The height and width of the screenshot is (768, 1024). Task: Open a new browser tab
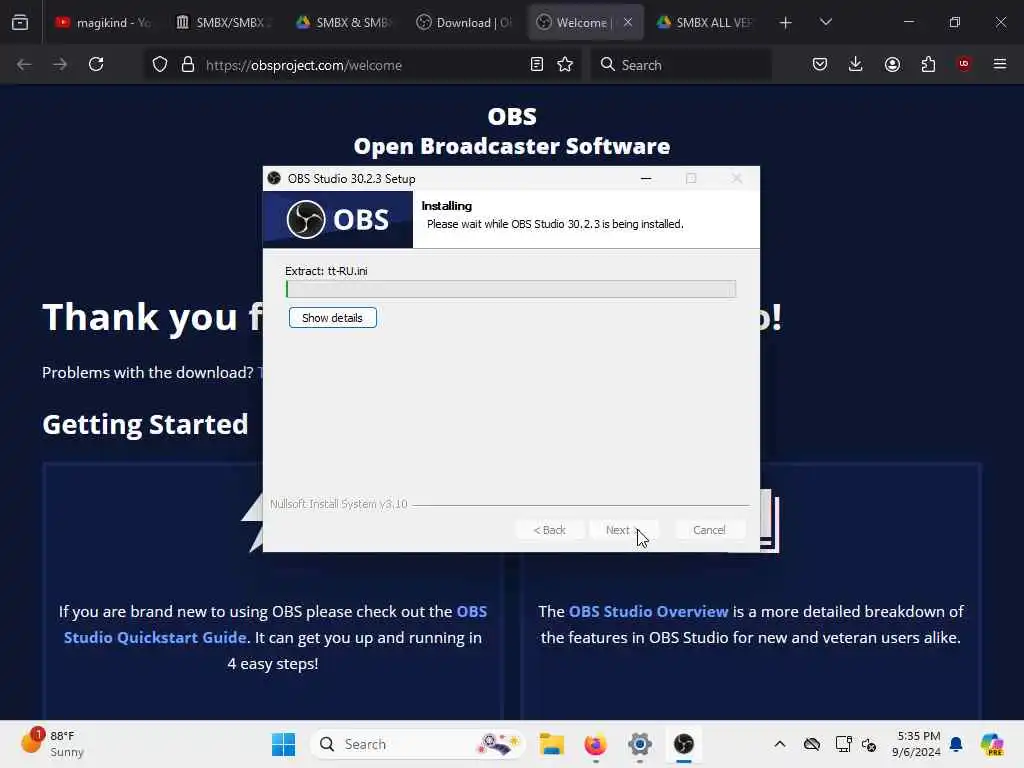click(786, 22)
